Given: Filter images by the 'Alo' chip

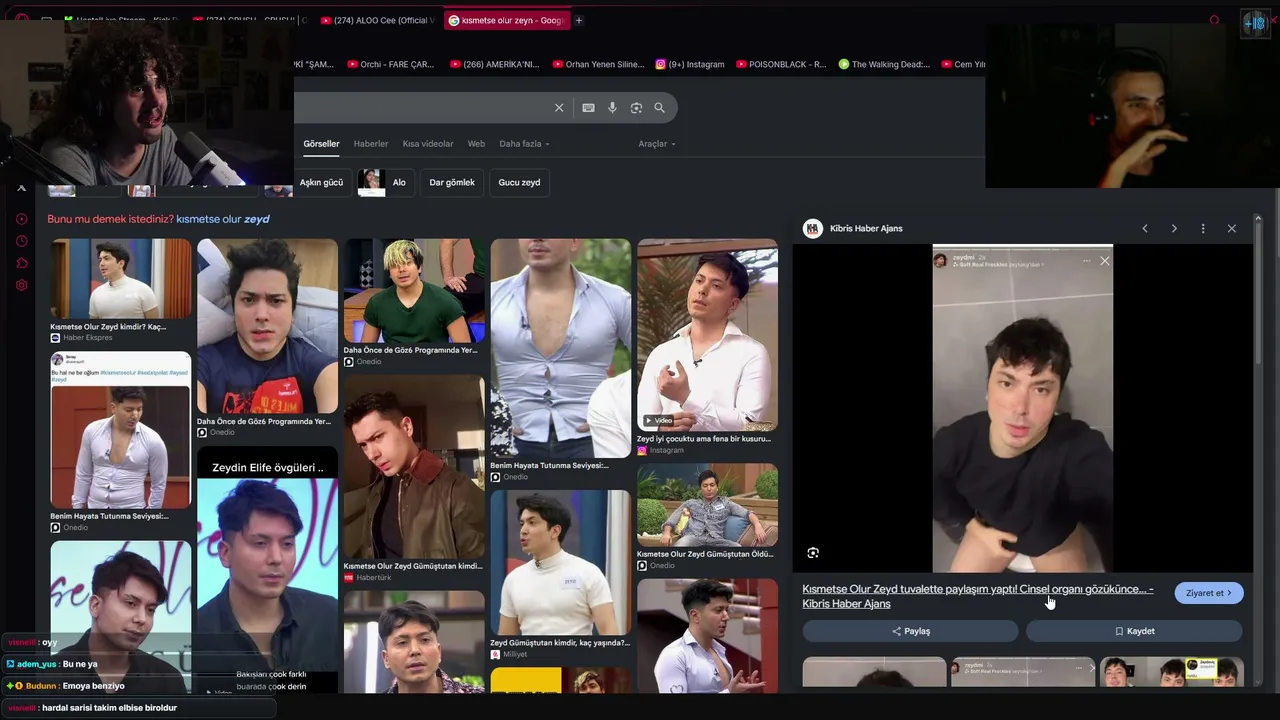Looking at the screenshot, I should point(386,183).
